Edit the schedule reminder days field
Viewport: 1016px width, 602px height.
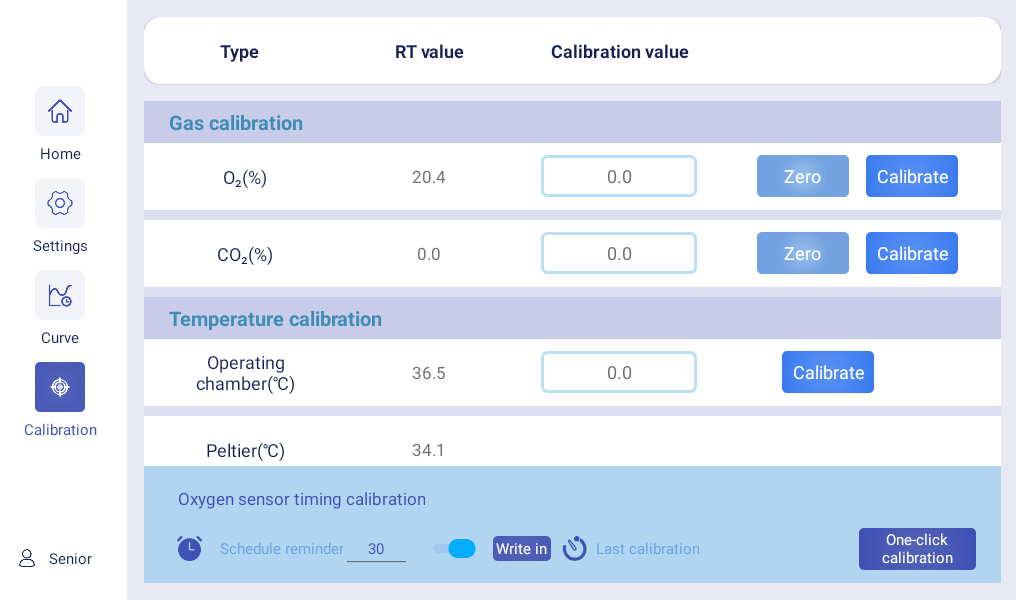376,549
